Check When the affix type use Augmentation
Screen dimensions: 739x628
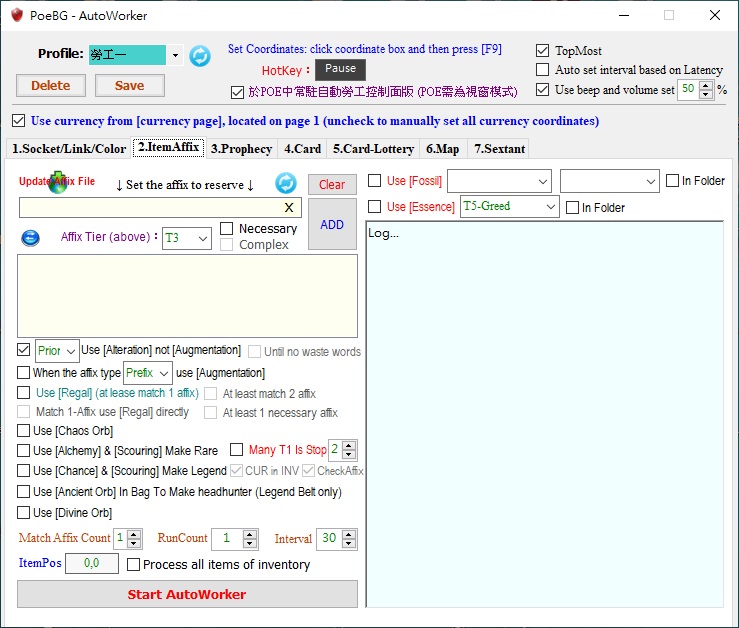[23, 372]
